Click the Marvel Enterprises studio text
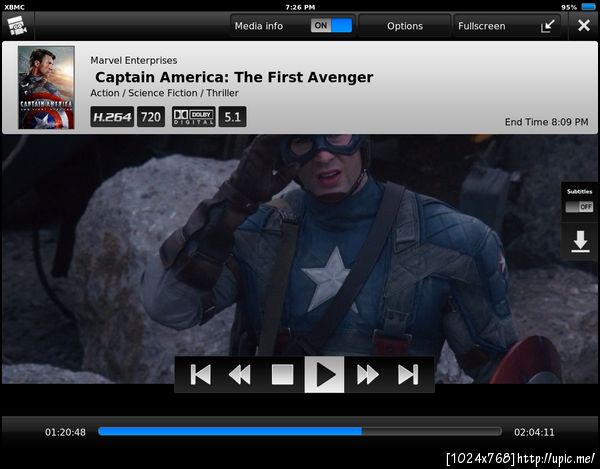The image size is (600, 469). click(134, 60)
